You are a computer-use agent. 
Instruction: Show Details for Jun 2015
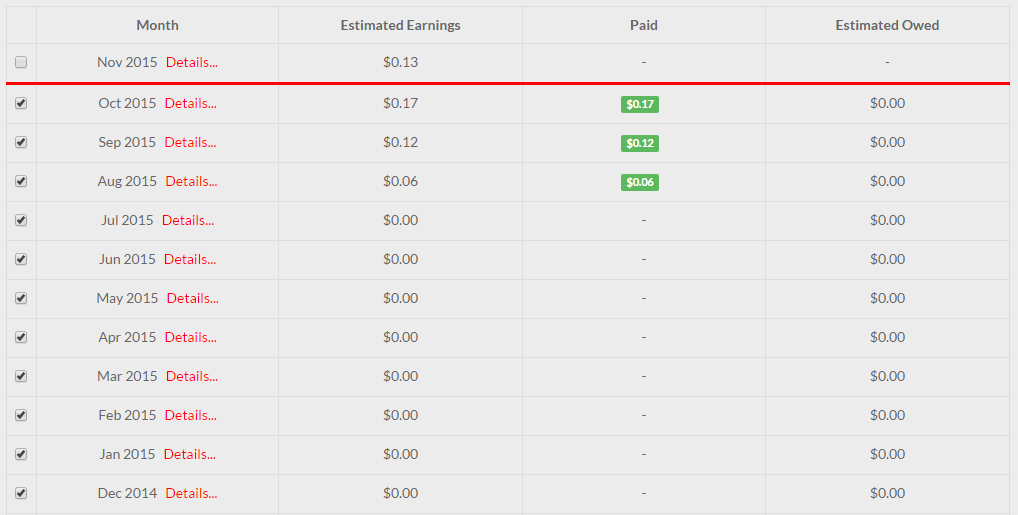click(190, 259)
